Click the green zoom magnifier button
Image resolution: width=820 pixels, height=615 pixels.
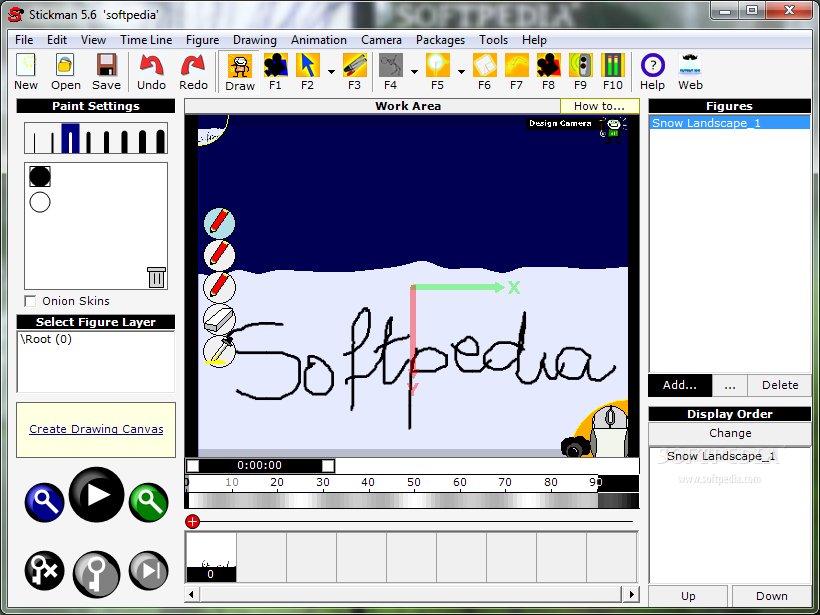(x=149, y=503)
